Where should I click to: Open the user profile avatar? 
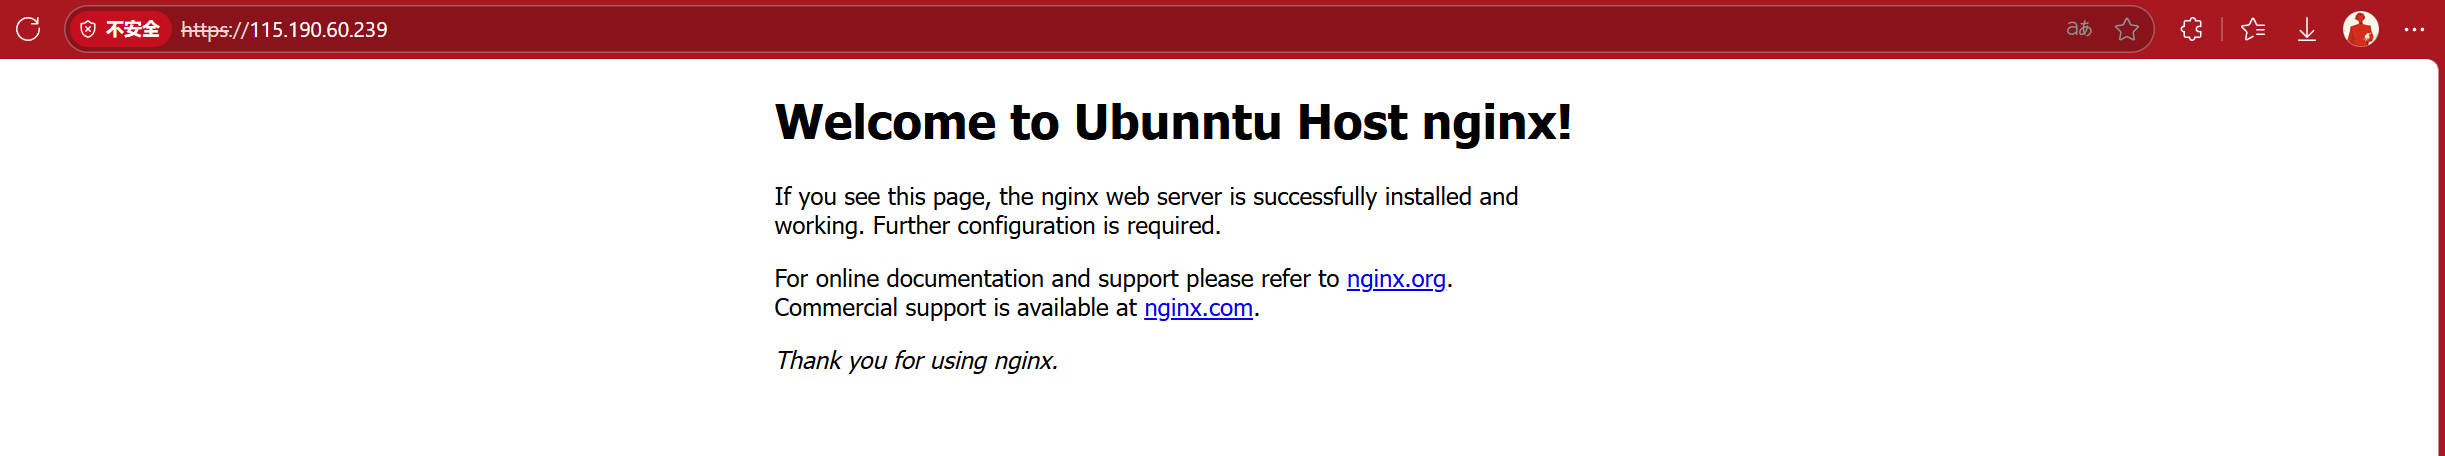[x=2361, y=29]
